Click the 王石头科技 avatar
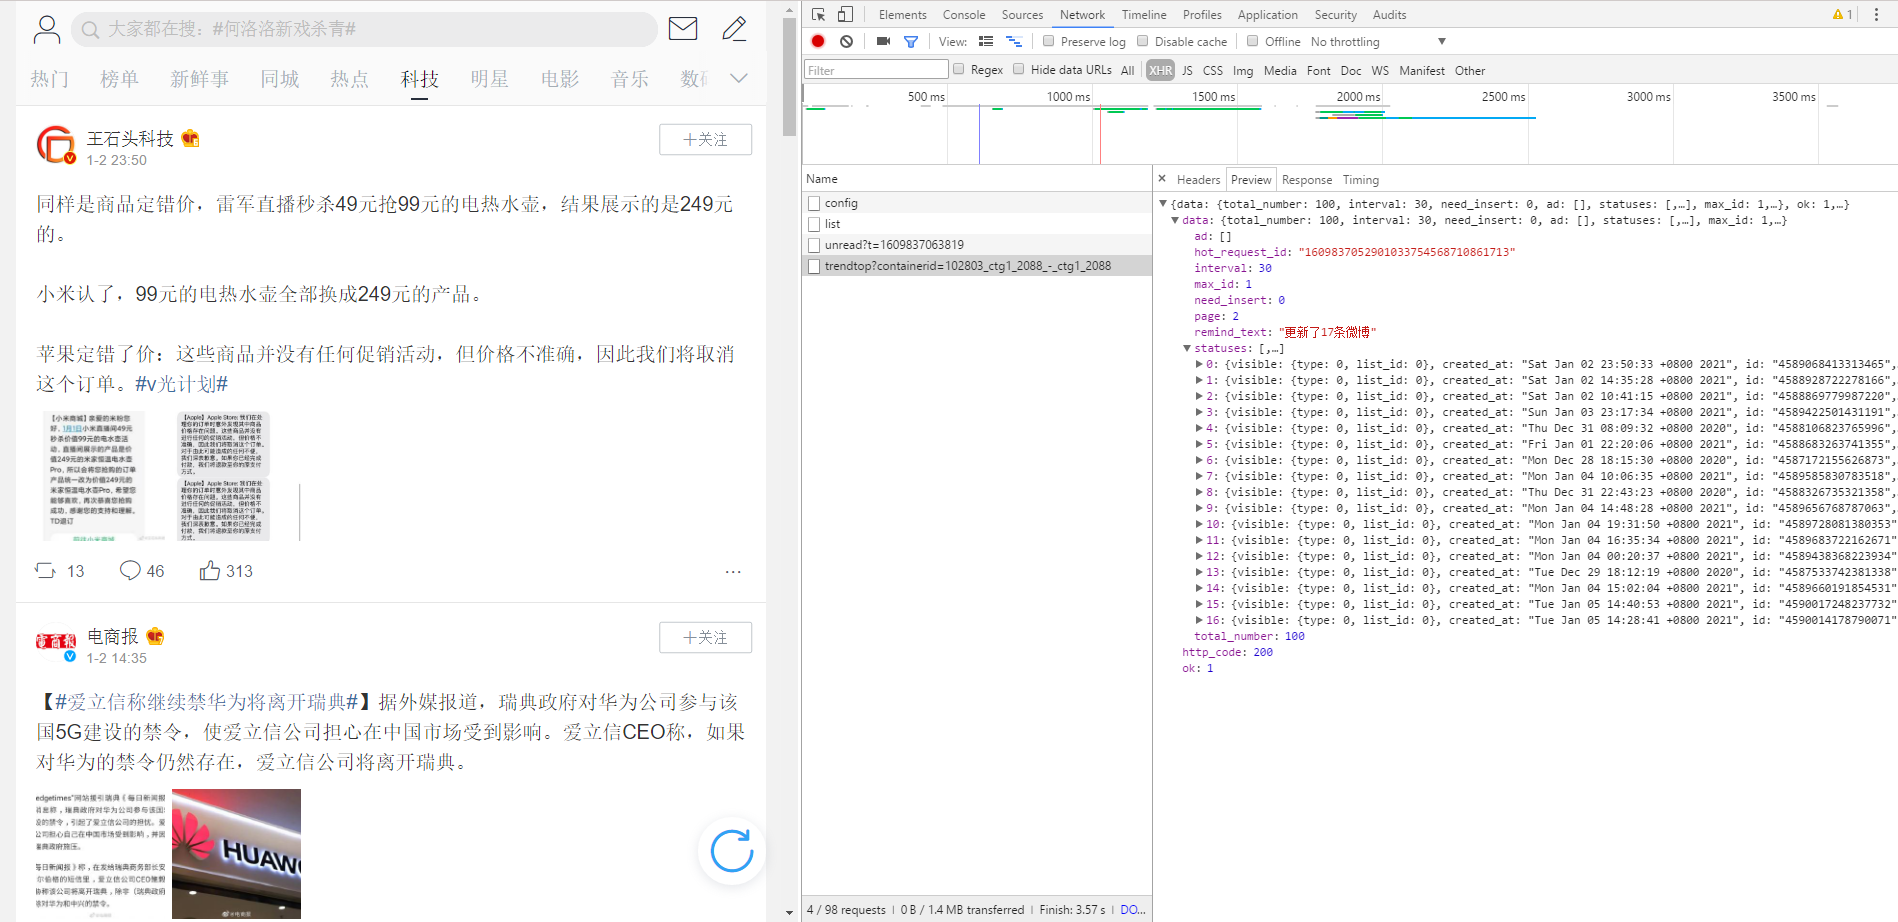The image size is (1898, 922). click(56, 145)
